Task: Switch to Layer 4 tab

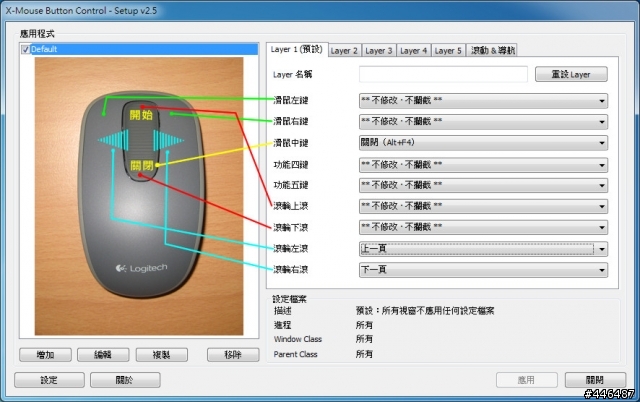Action: tap(413, 51)
